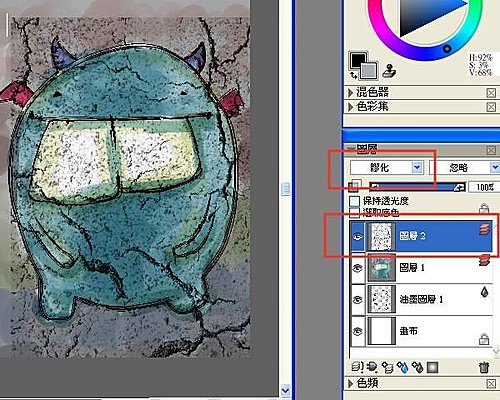Click the HSV values readout text
This screenshot has height=400, width=500.
point(481,65)
